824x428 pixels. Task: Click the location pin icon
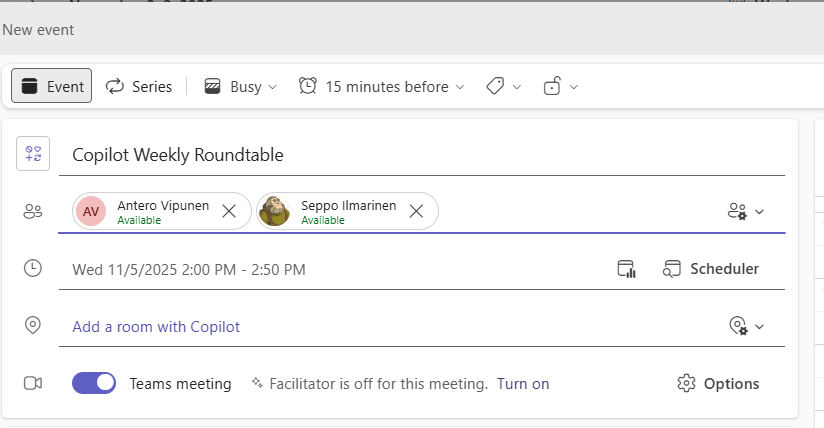33,326
